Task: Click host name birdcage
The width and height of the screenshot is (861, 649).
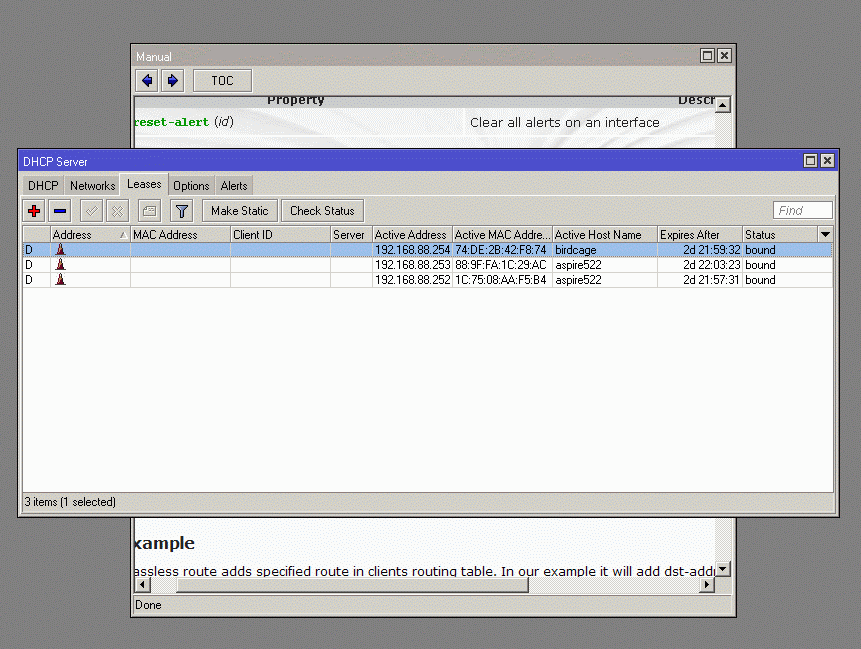Action: pos(575,250)
